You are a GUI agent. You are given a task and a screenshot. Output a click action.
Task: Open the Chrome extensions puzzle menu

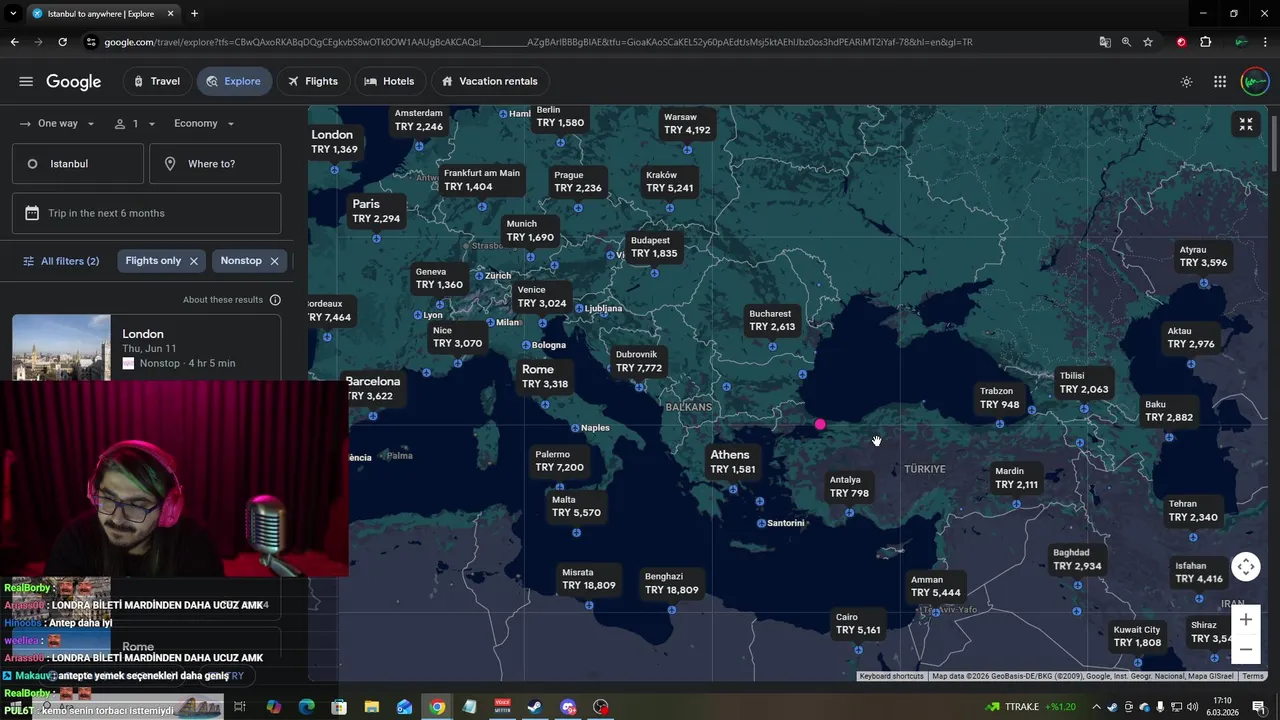click(x=1205, y=42)
